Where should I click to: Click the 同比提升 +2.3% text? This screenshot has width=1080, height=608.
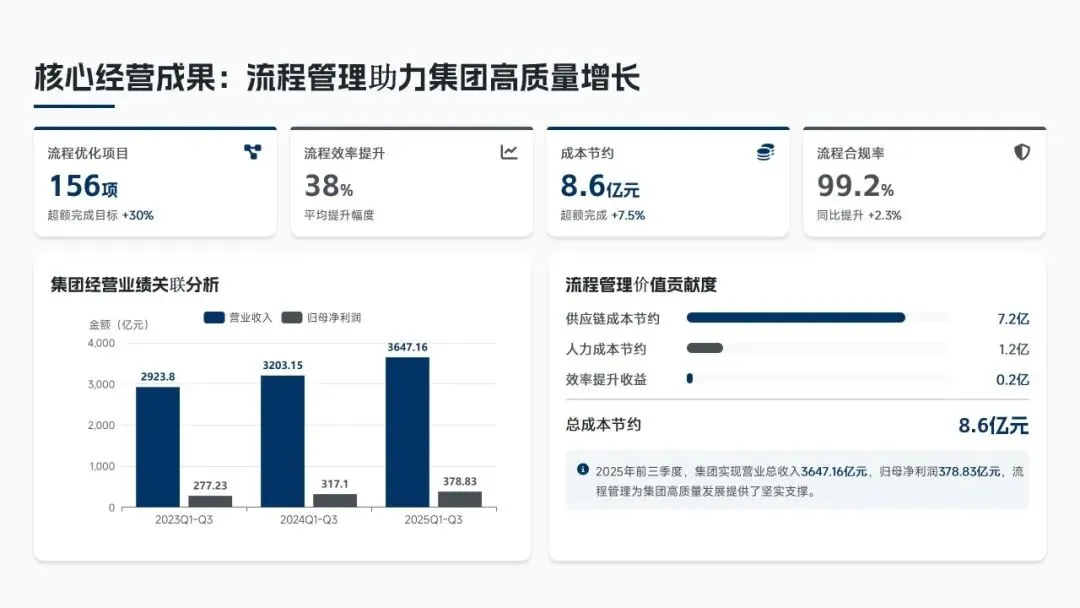(x=859, y=216)
